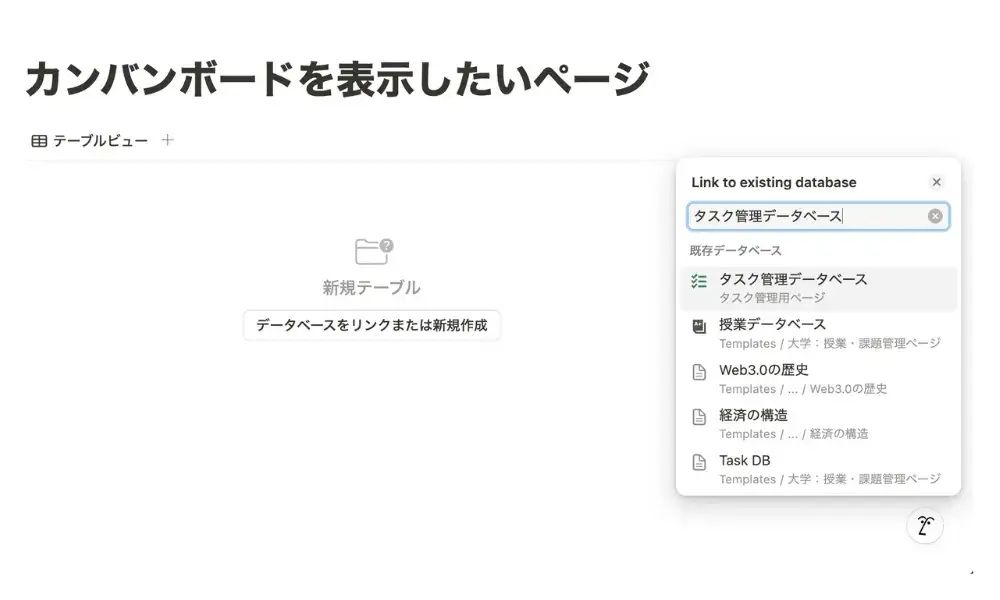This screenshot has width=1000, height=600.
Task: Select Web3.0の歴史 from results
Action: coord(819,379)
